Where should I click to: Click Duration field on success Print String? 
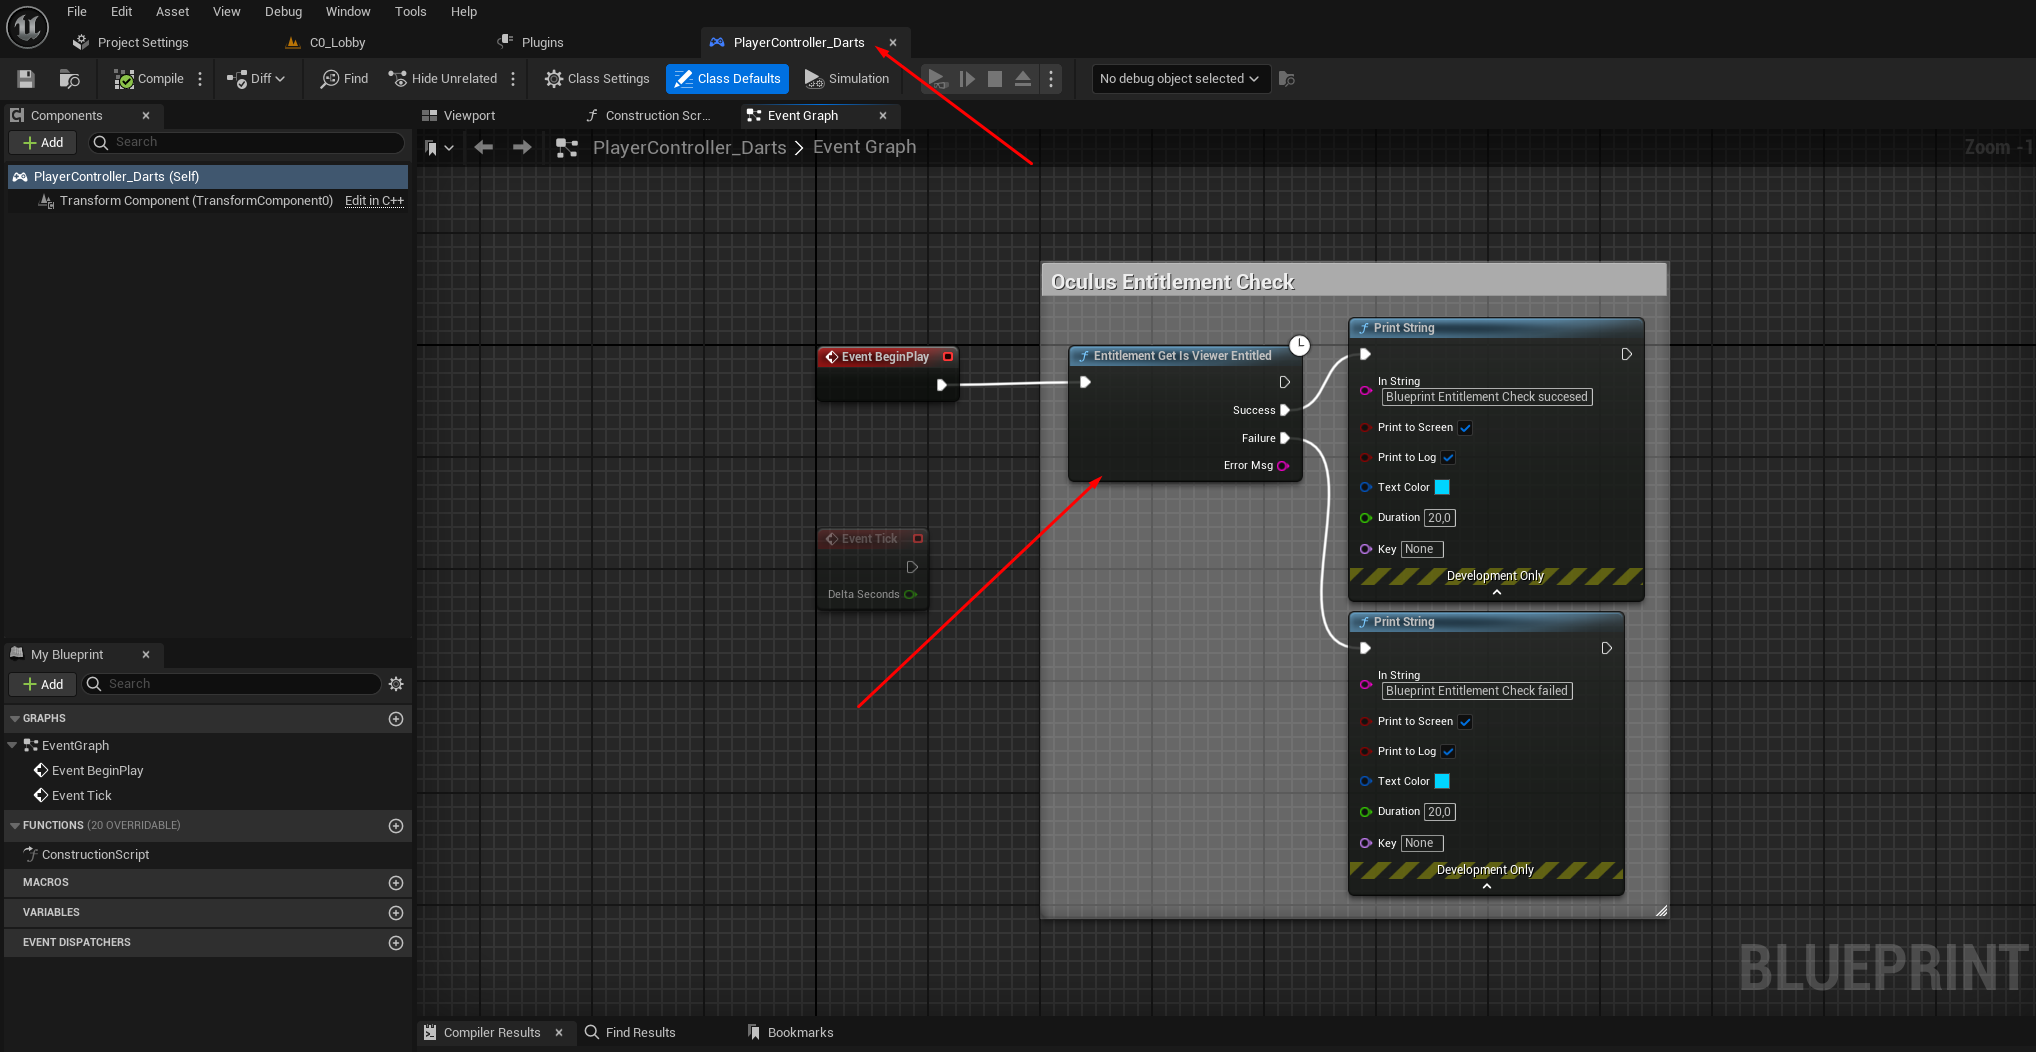click(x=1439, y=517)
